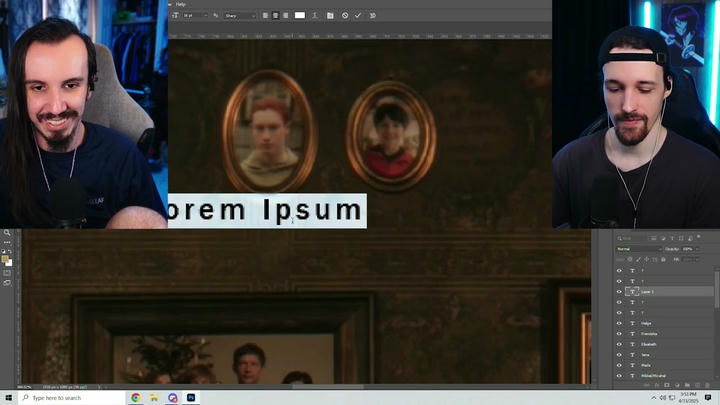720x405 pixels.
Task: Click the center align text button
Action: [275, 16]
